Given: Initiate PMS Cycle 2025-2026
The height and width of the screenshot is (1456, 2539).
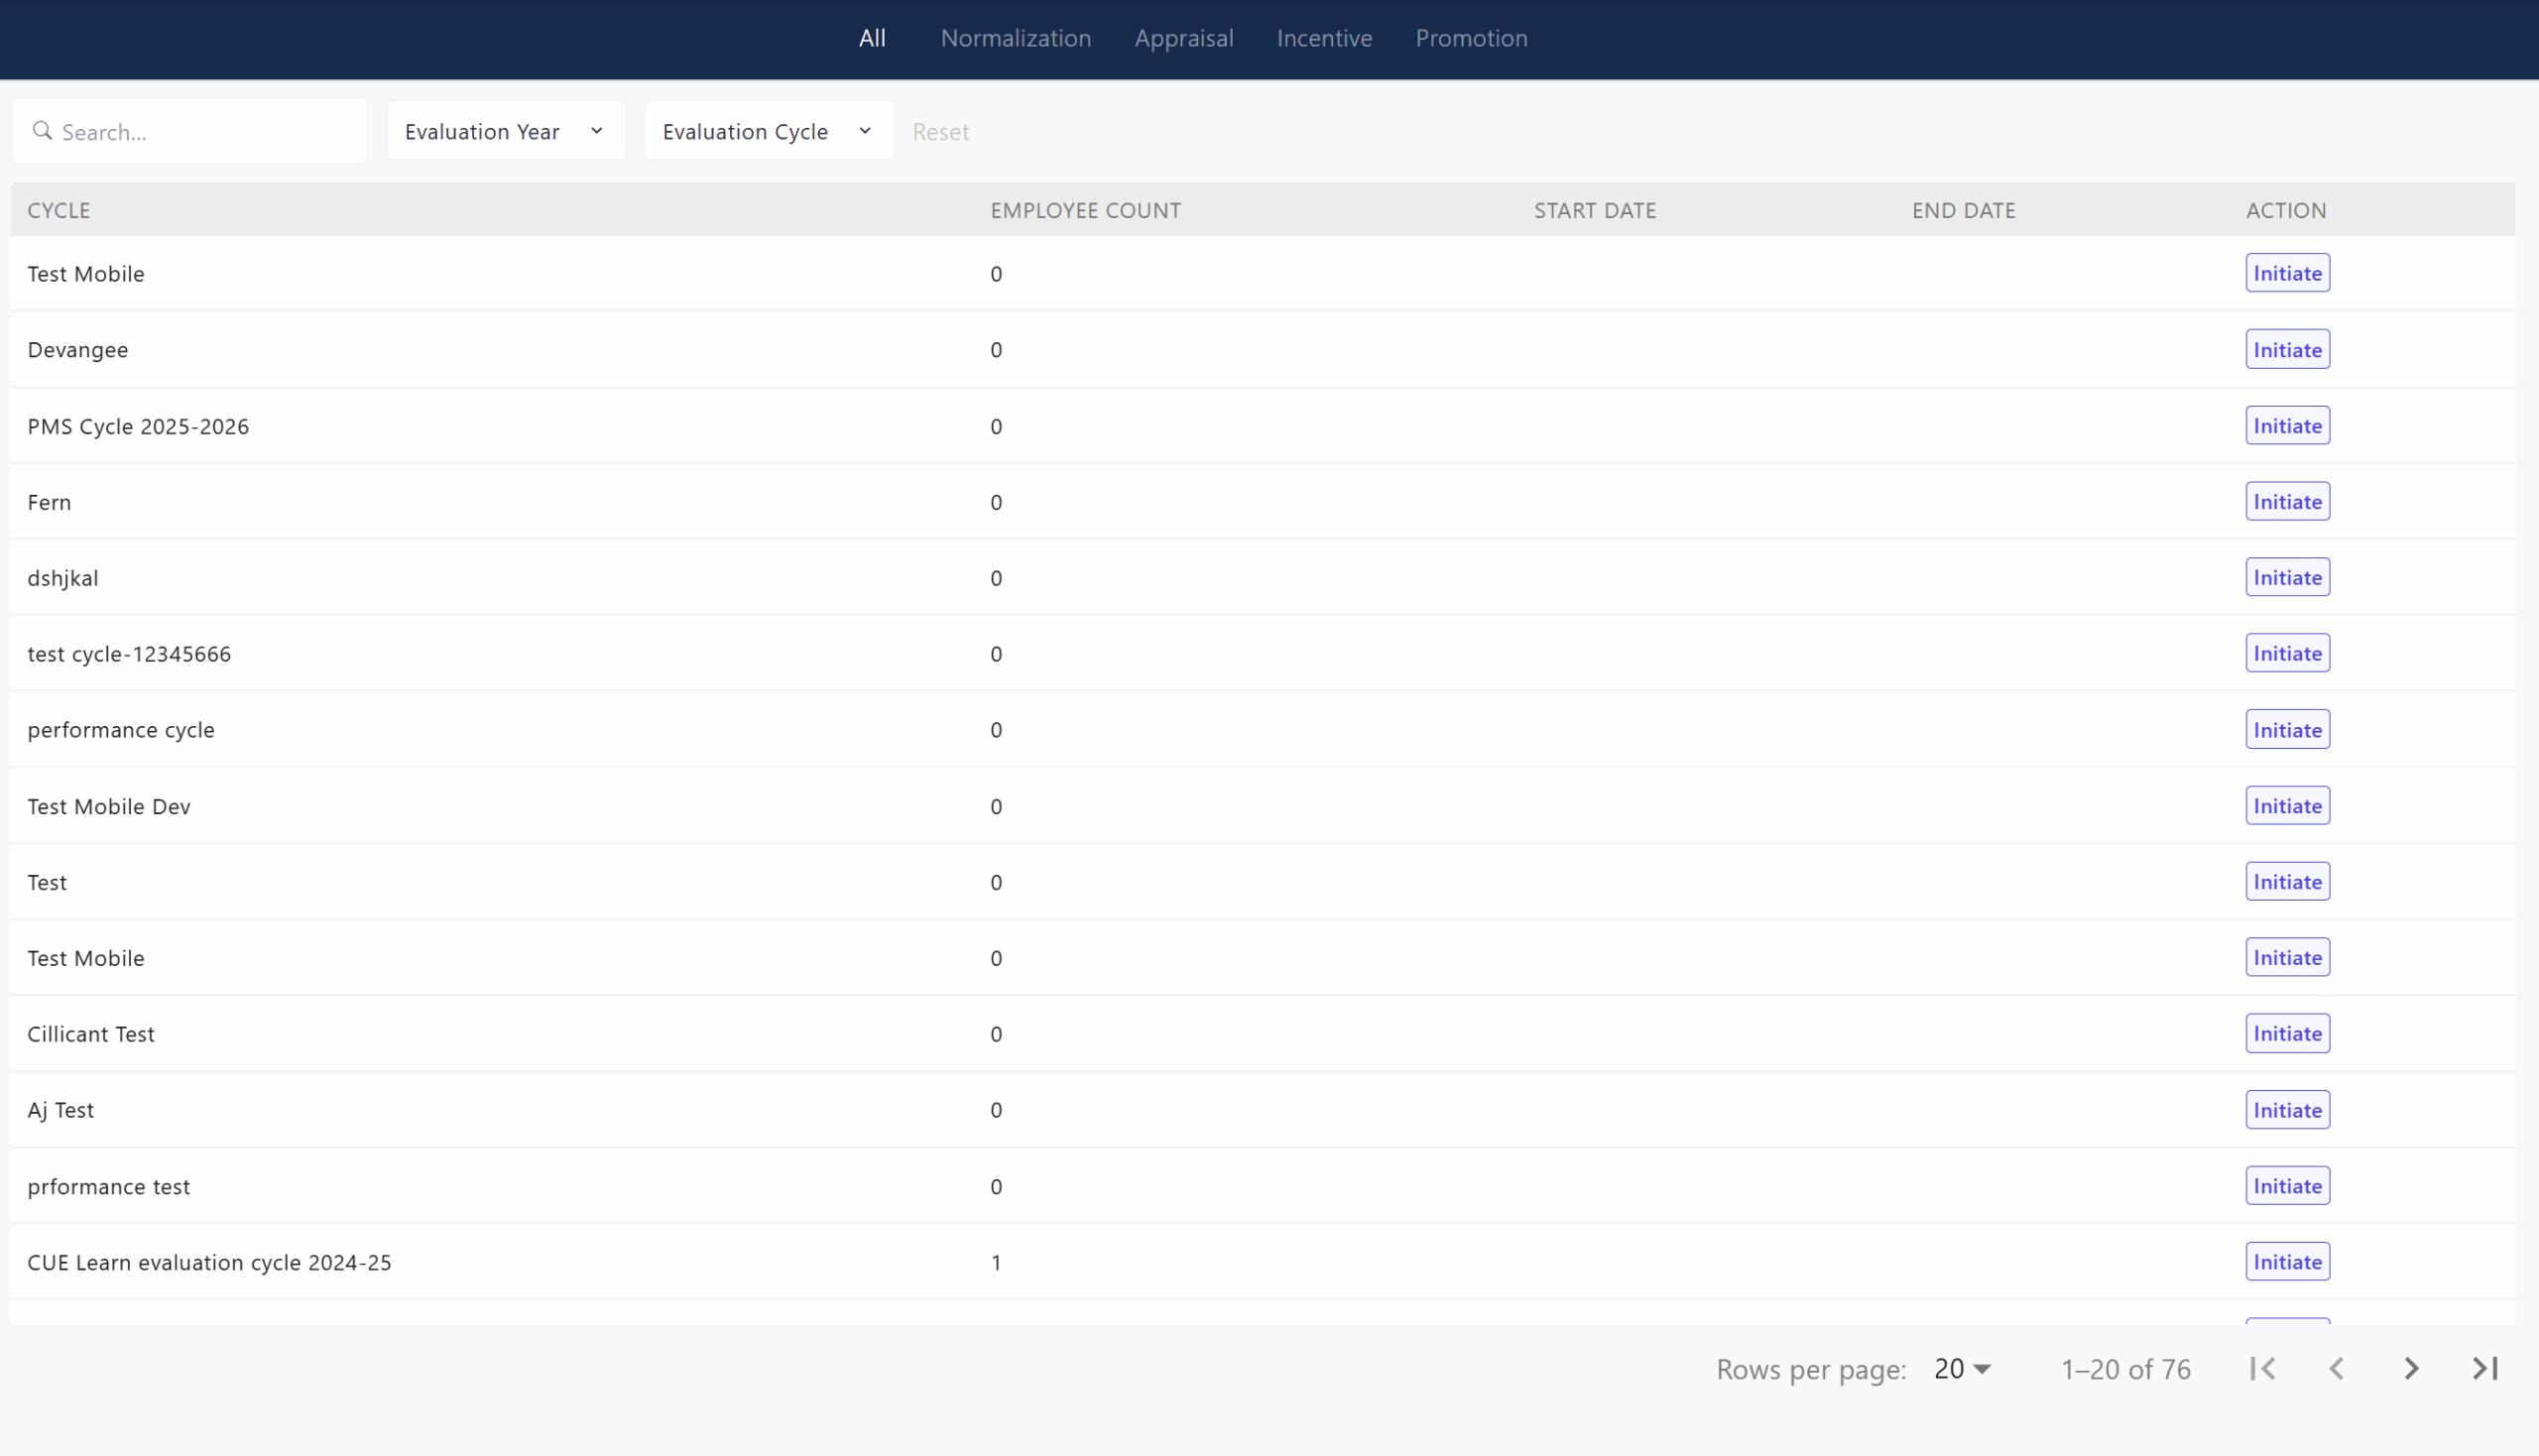Looking at the screenshot, I should tap(2287, 426).
